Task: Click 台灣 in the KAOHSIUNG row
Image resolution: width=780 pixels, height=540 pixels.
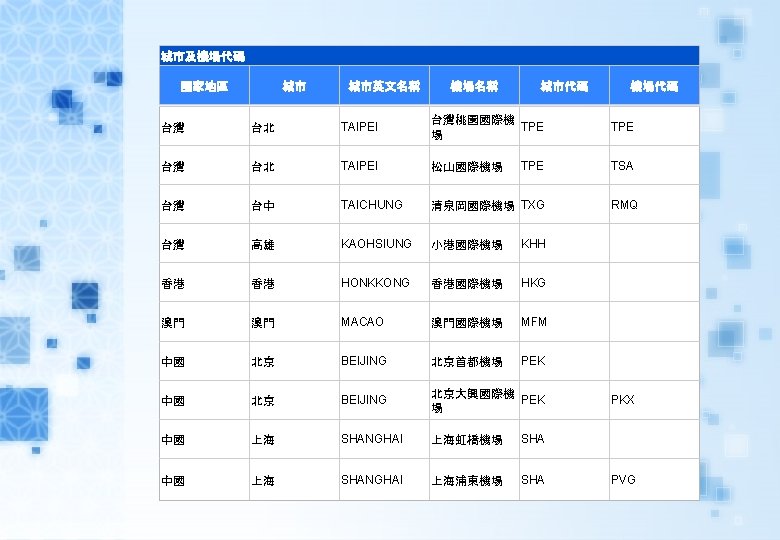Action: point(173,245)
